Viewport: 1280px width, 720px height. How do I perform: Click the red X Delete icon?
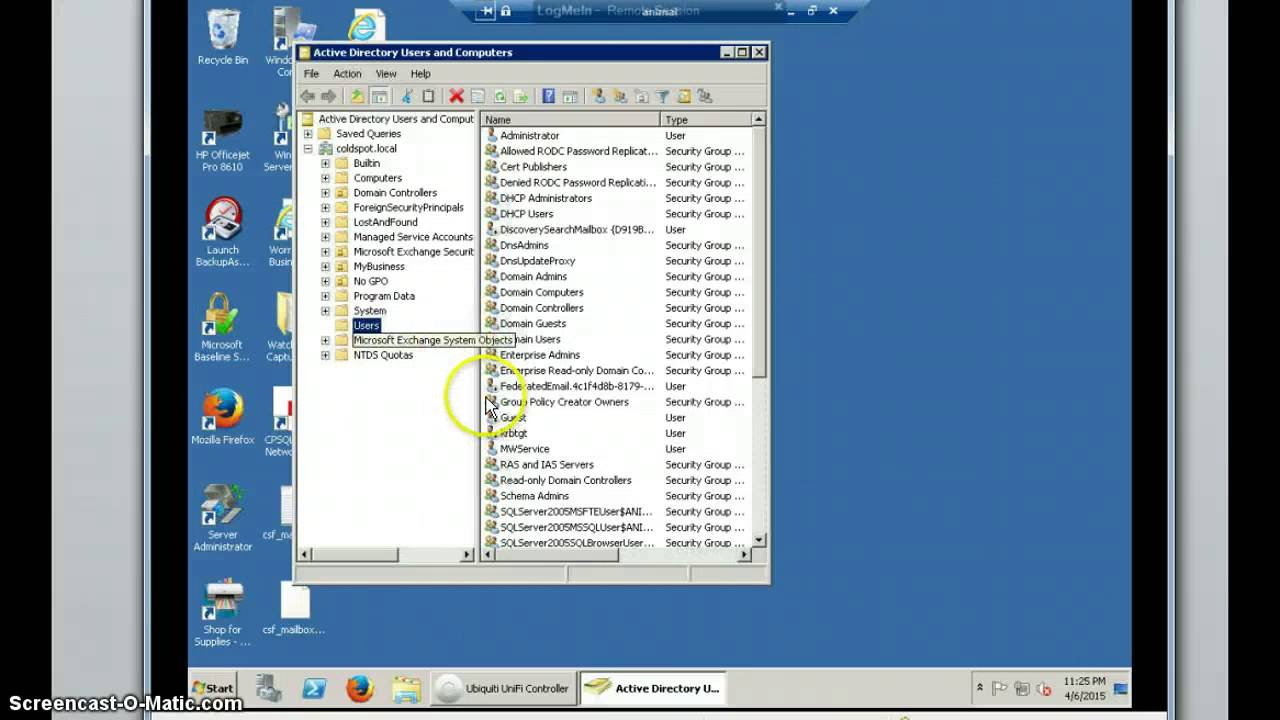[x=456, y=96]
